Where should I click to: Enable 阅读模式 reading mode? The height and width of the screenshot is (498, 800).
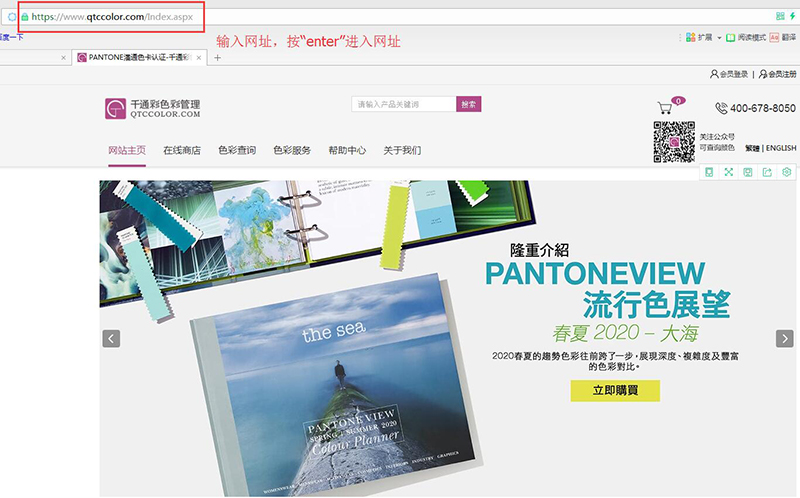[x=746, y=37]
